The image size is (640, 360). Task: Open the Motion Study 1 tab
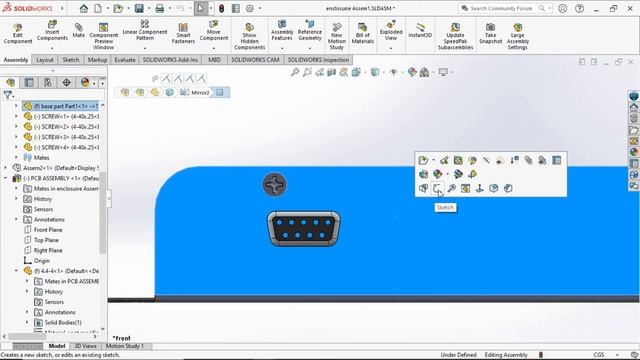point(125,346)
